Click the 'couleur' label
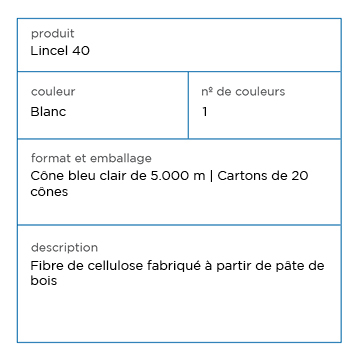Viewport: 360px width, 360px height. tap(53, 92)
